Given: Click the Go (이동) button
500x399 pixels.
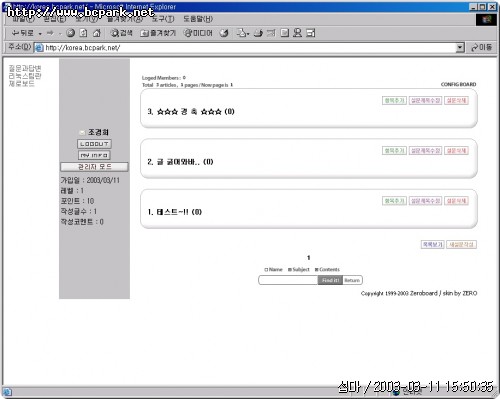Looking at the screenshot, I should coord(481,47).
